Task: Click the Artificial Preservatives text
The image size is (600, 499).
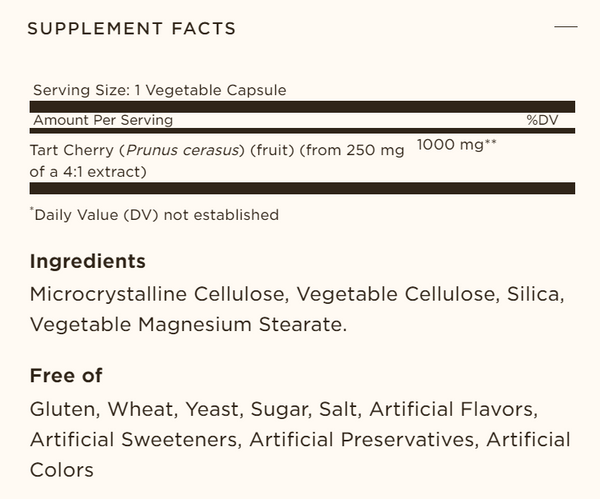Action: pyautogui.click(x=361, y=440)
